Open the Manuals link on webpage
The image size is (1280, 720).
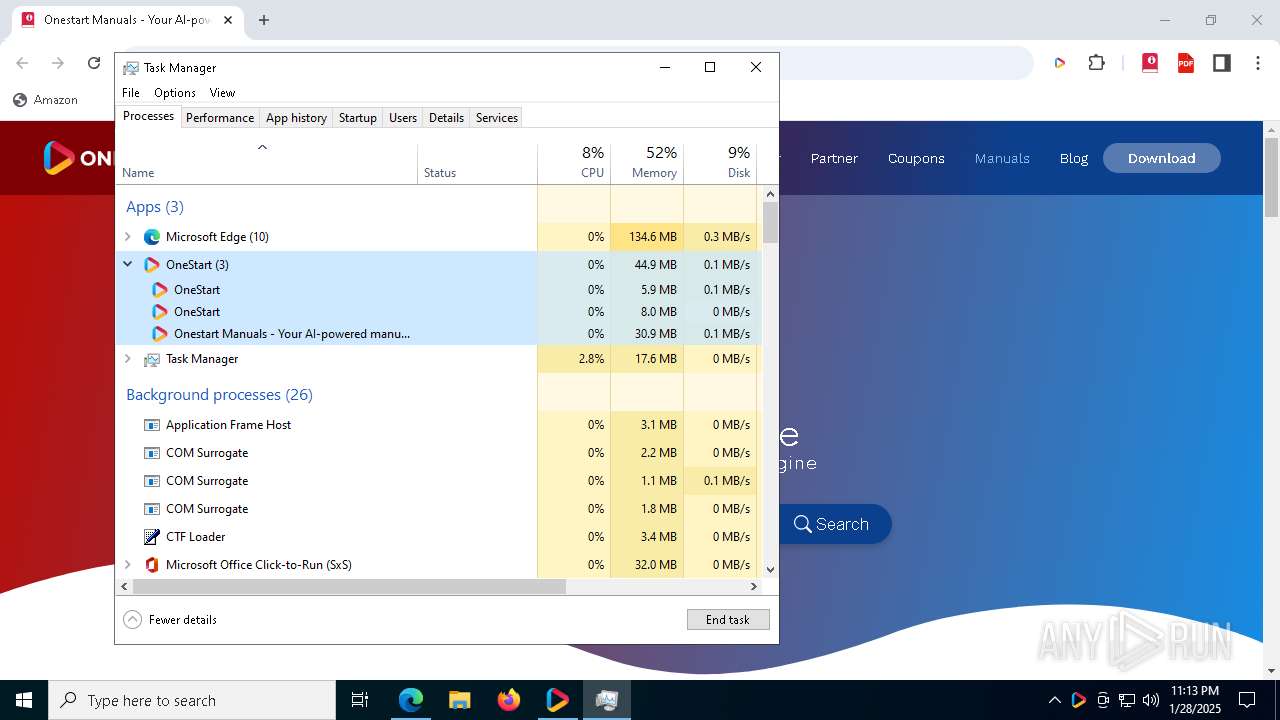[x=1002, y=158]
